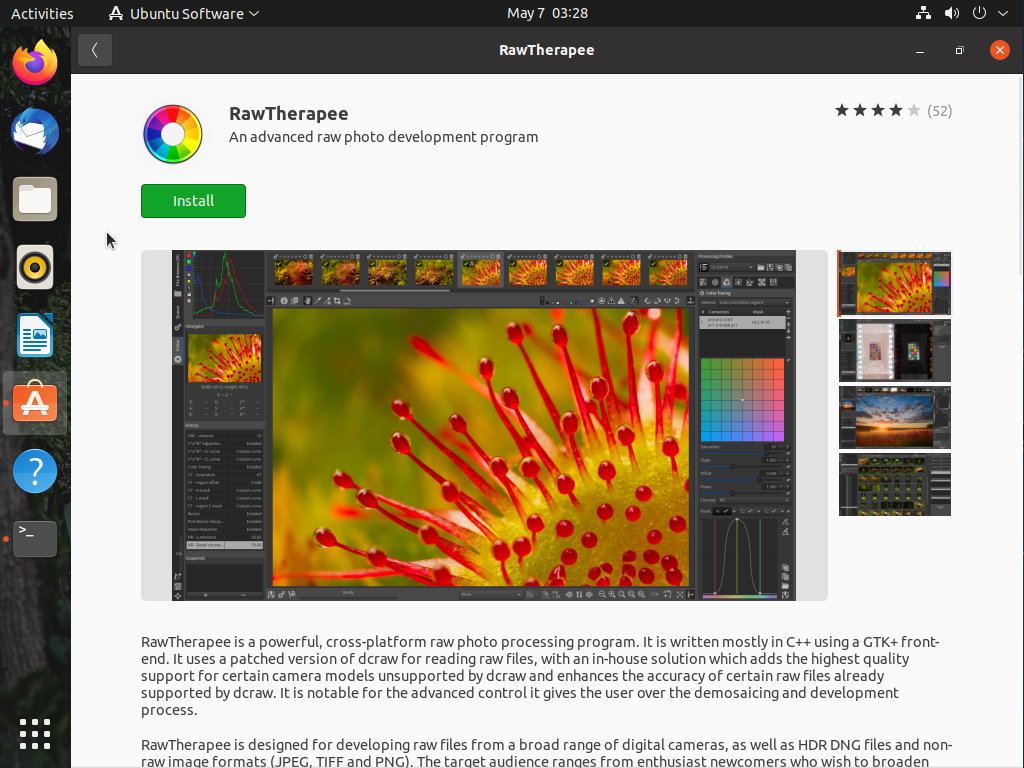This screenshot has width=1024, height=768.
Task: Click the Ubuntu Software dock icon
Action: pos(35,403)
